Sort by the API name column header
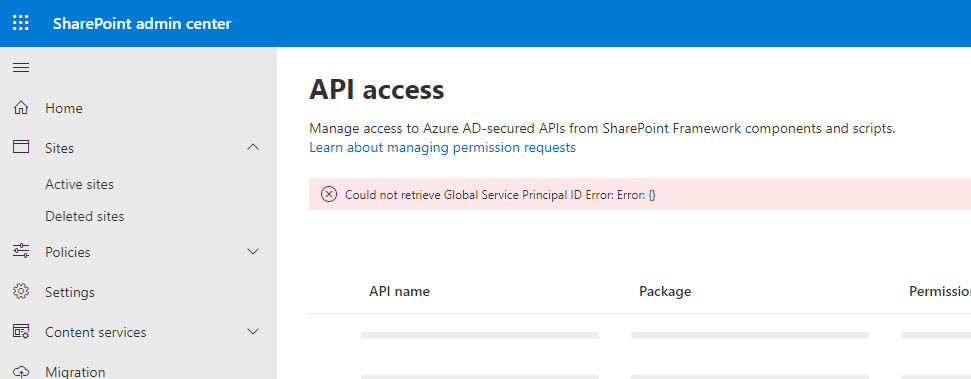The width and height of the screenshot is (971, 379). click(399, 292)
